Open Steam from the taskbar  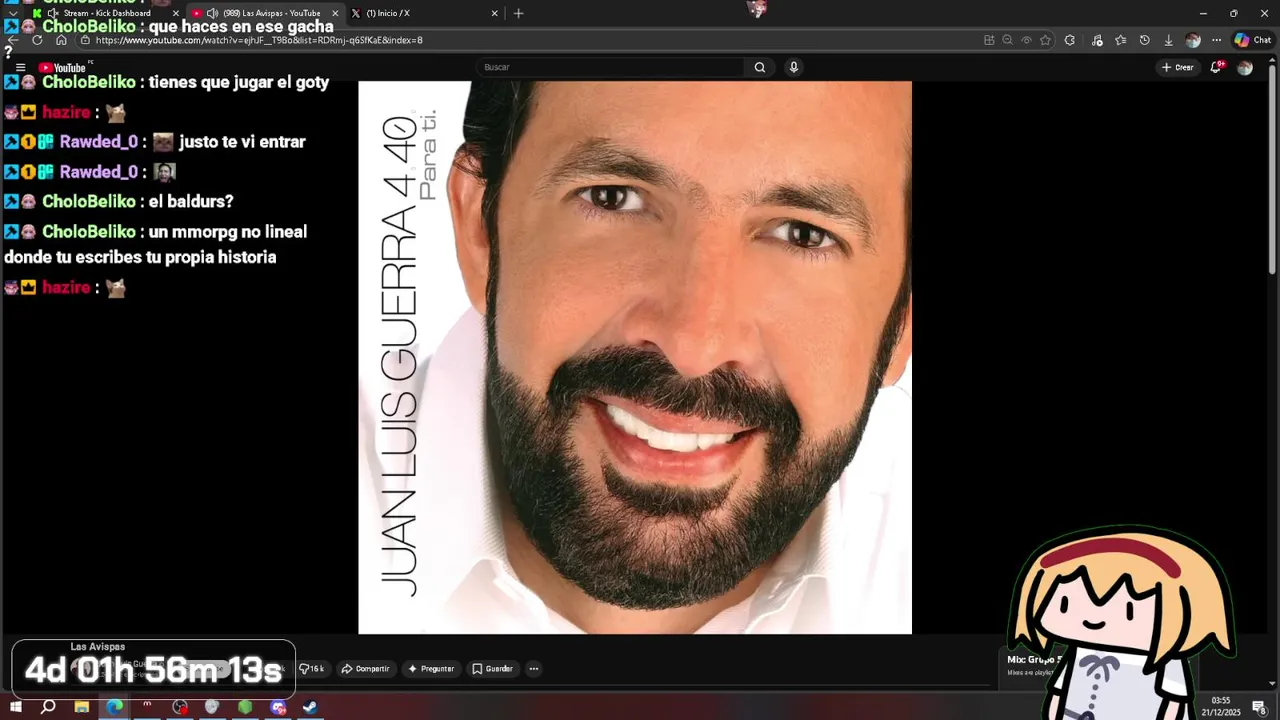tap(310, 707)
